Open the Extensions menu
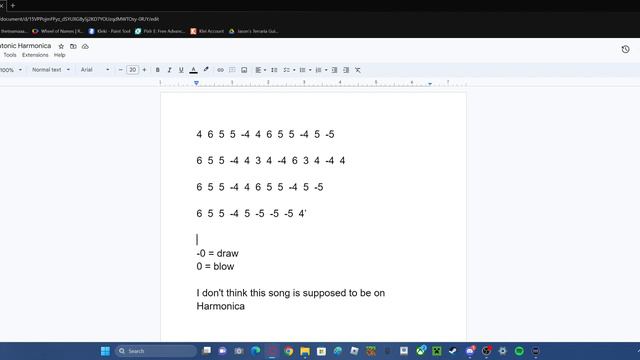This screenshot has width=640, height=360. tap(35, 55)
